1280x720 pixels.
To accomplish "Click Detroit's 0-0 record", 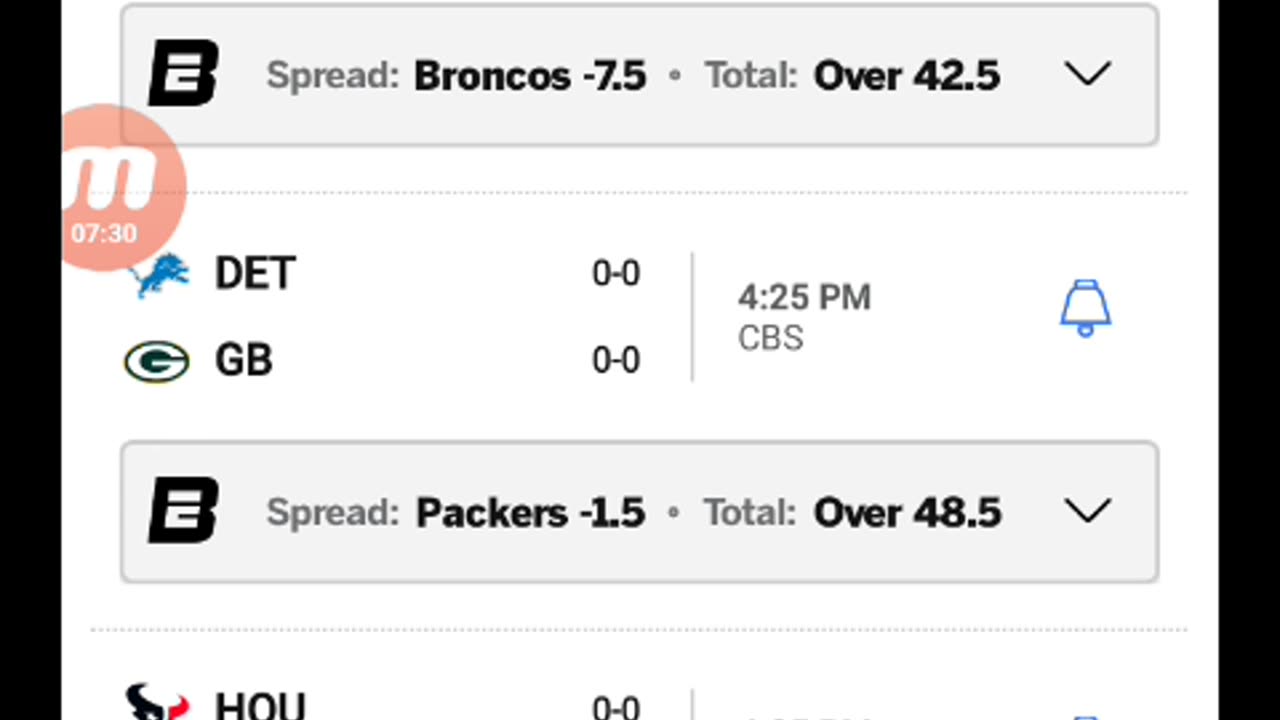I will 615,274.
